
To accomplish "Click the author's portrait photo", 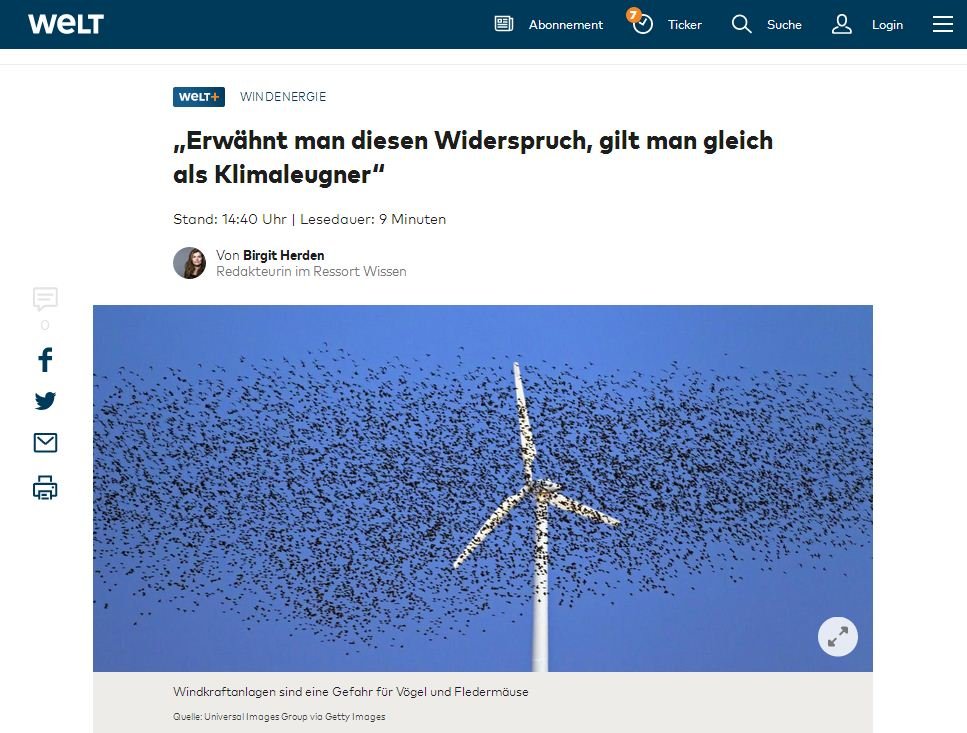I will coord(190,263).
